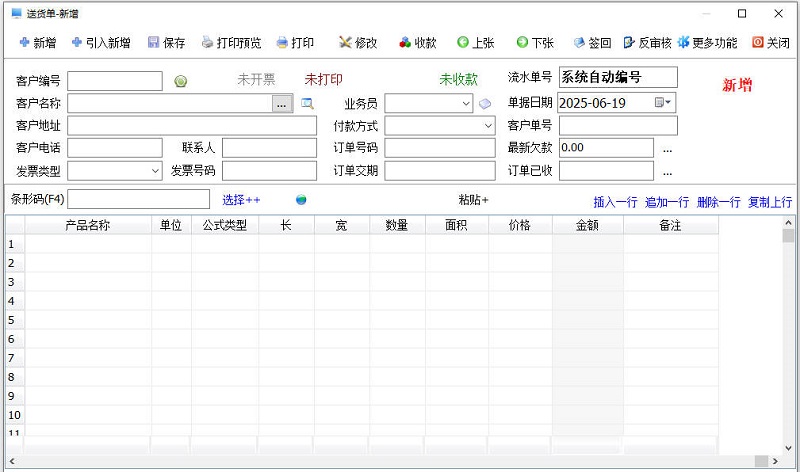Click the 签回 toolbar button
The width and height of the screenshot is (800, 472).
592,43
